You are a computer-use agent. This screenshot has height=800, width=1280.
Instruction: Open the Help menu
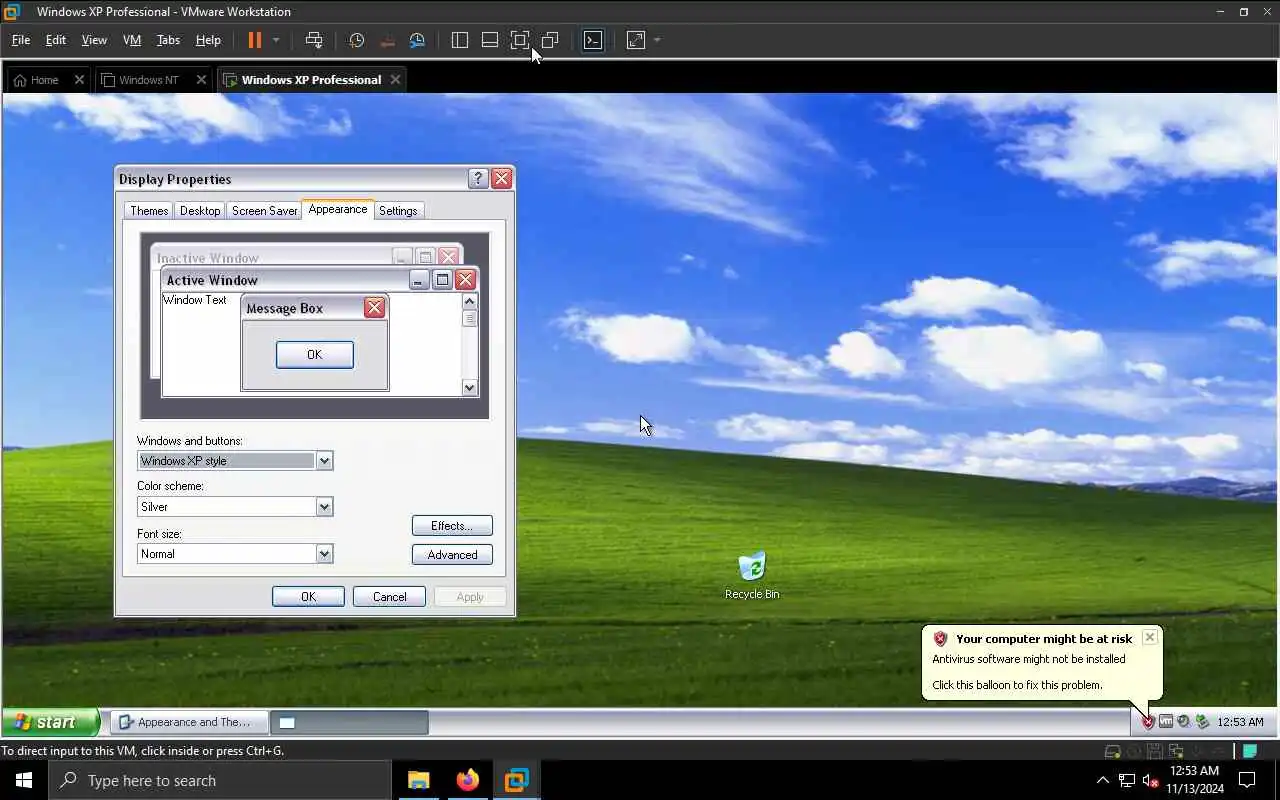[x=208, y=40]
